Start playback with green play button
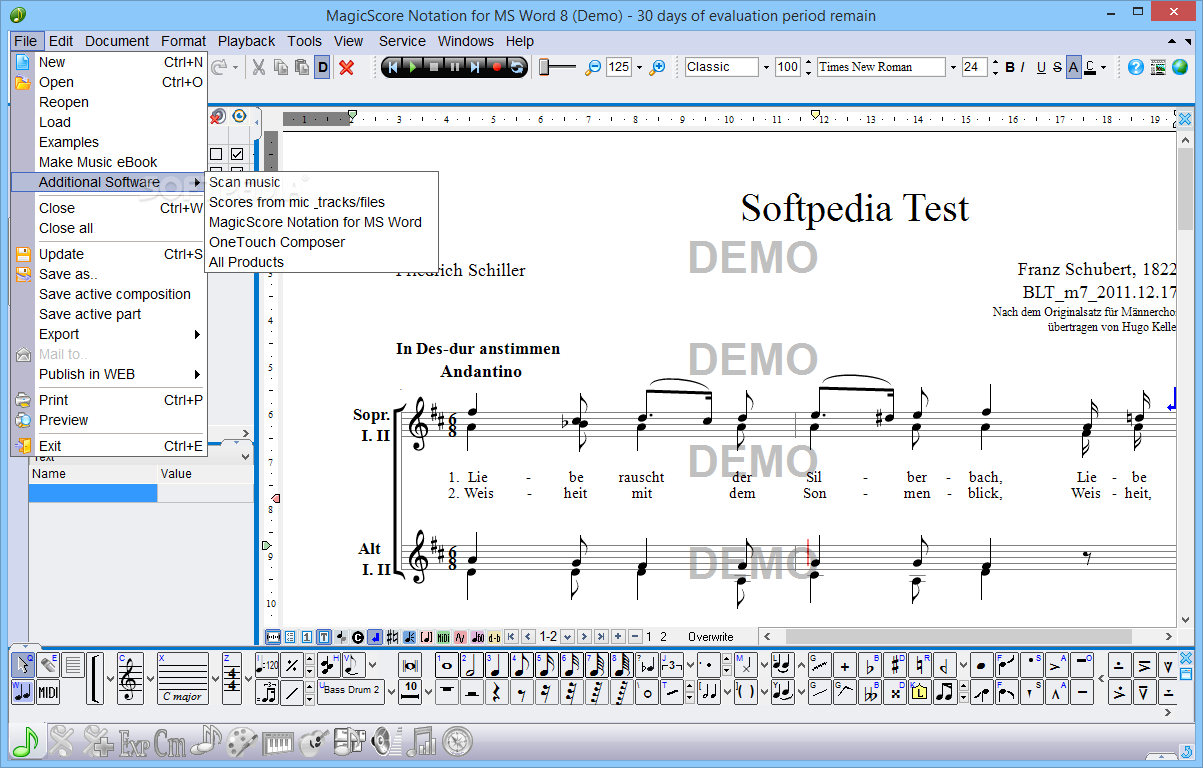Screen dimensions: 1203x768 pos(412,67)
